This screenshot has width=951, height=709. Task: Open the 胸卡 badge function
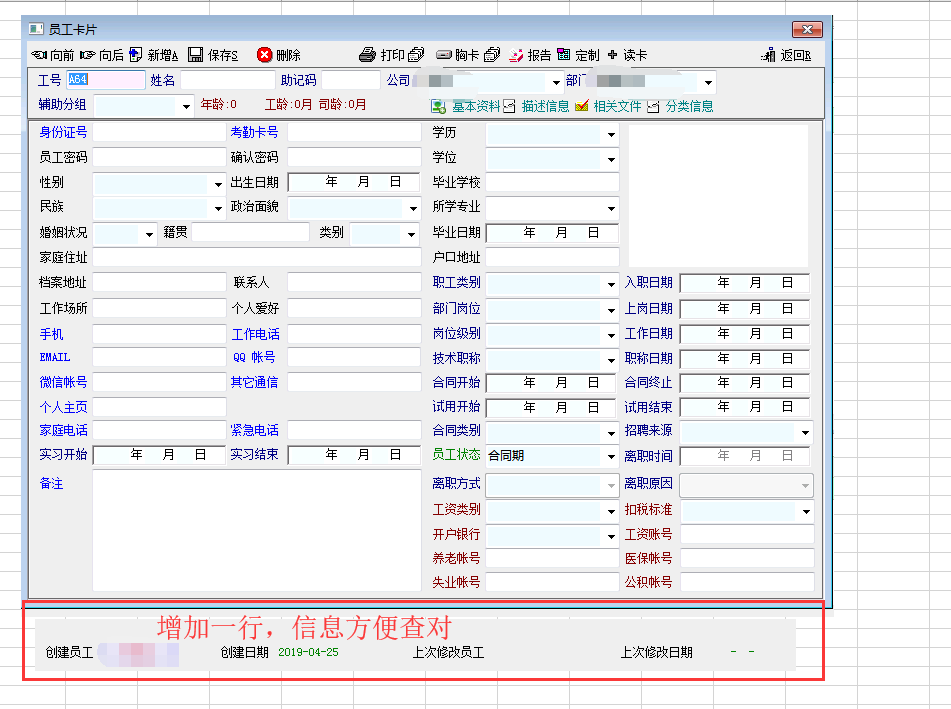(459, 55)
